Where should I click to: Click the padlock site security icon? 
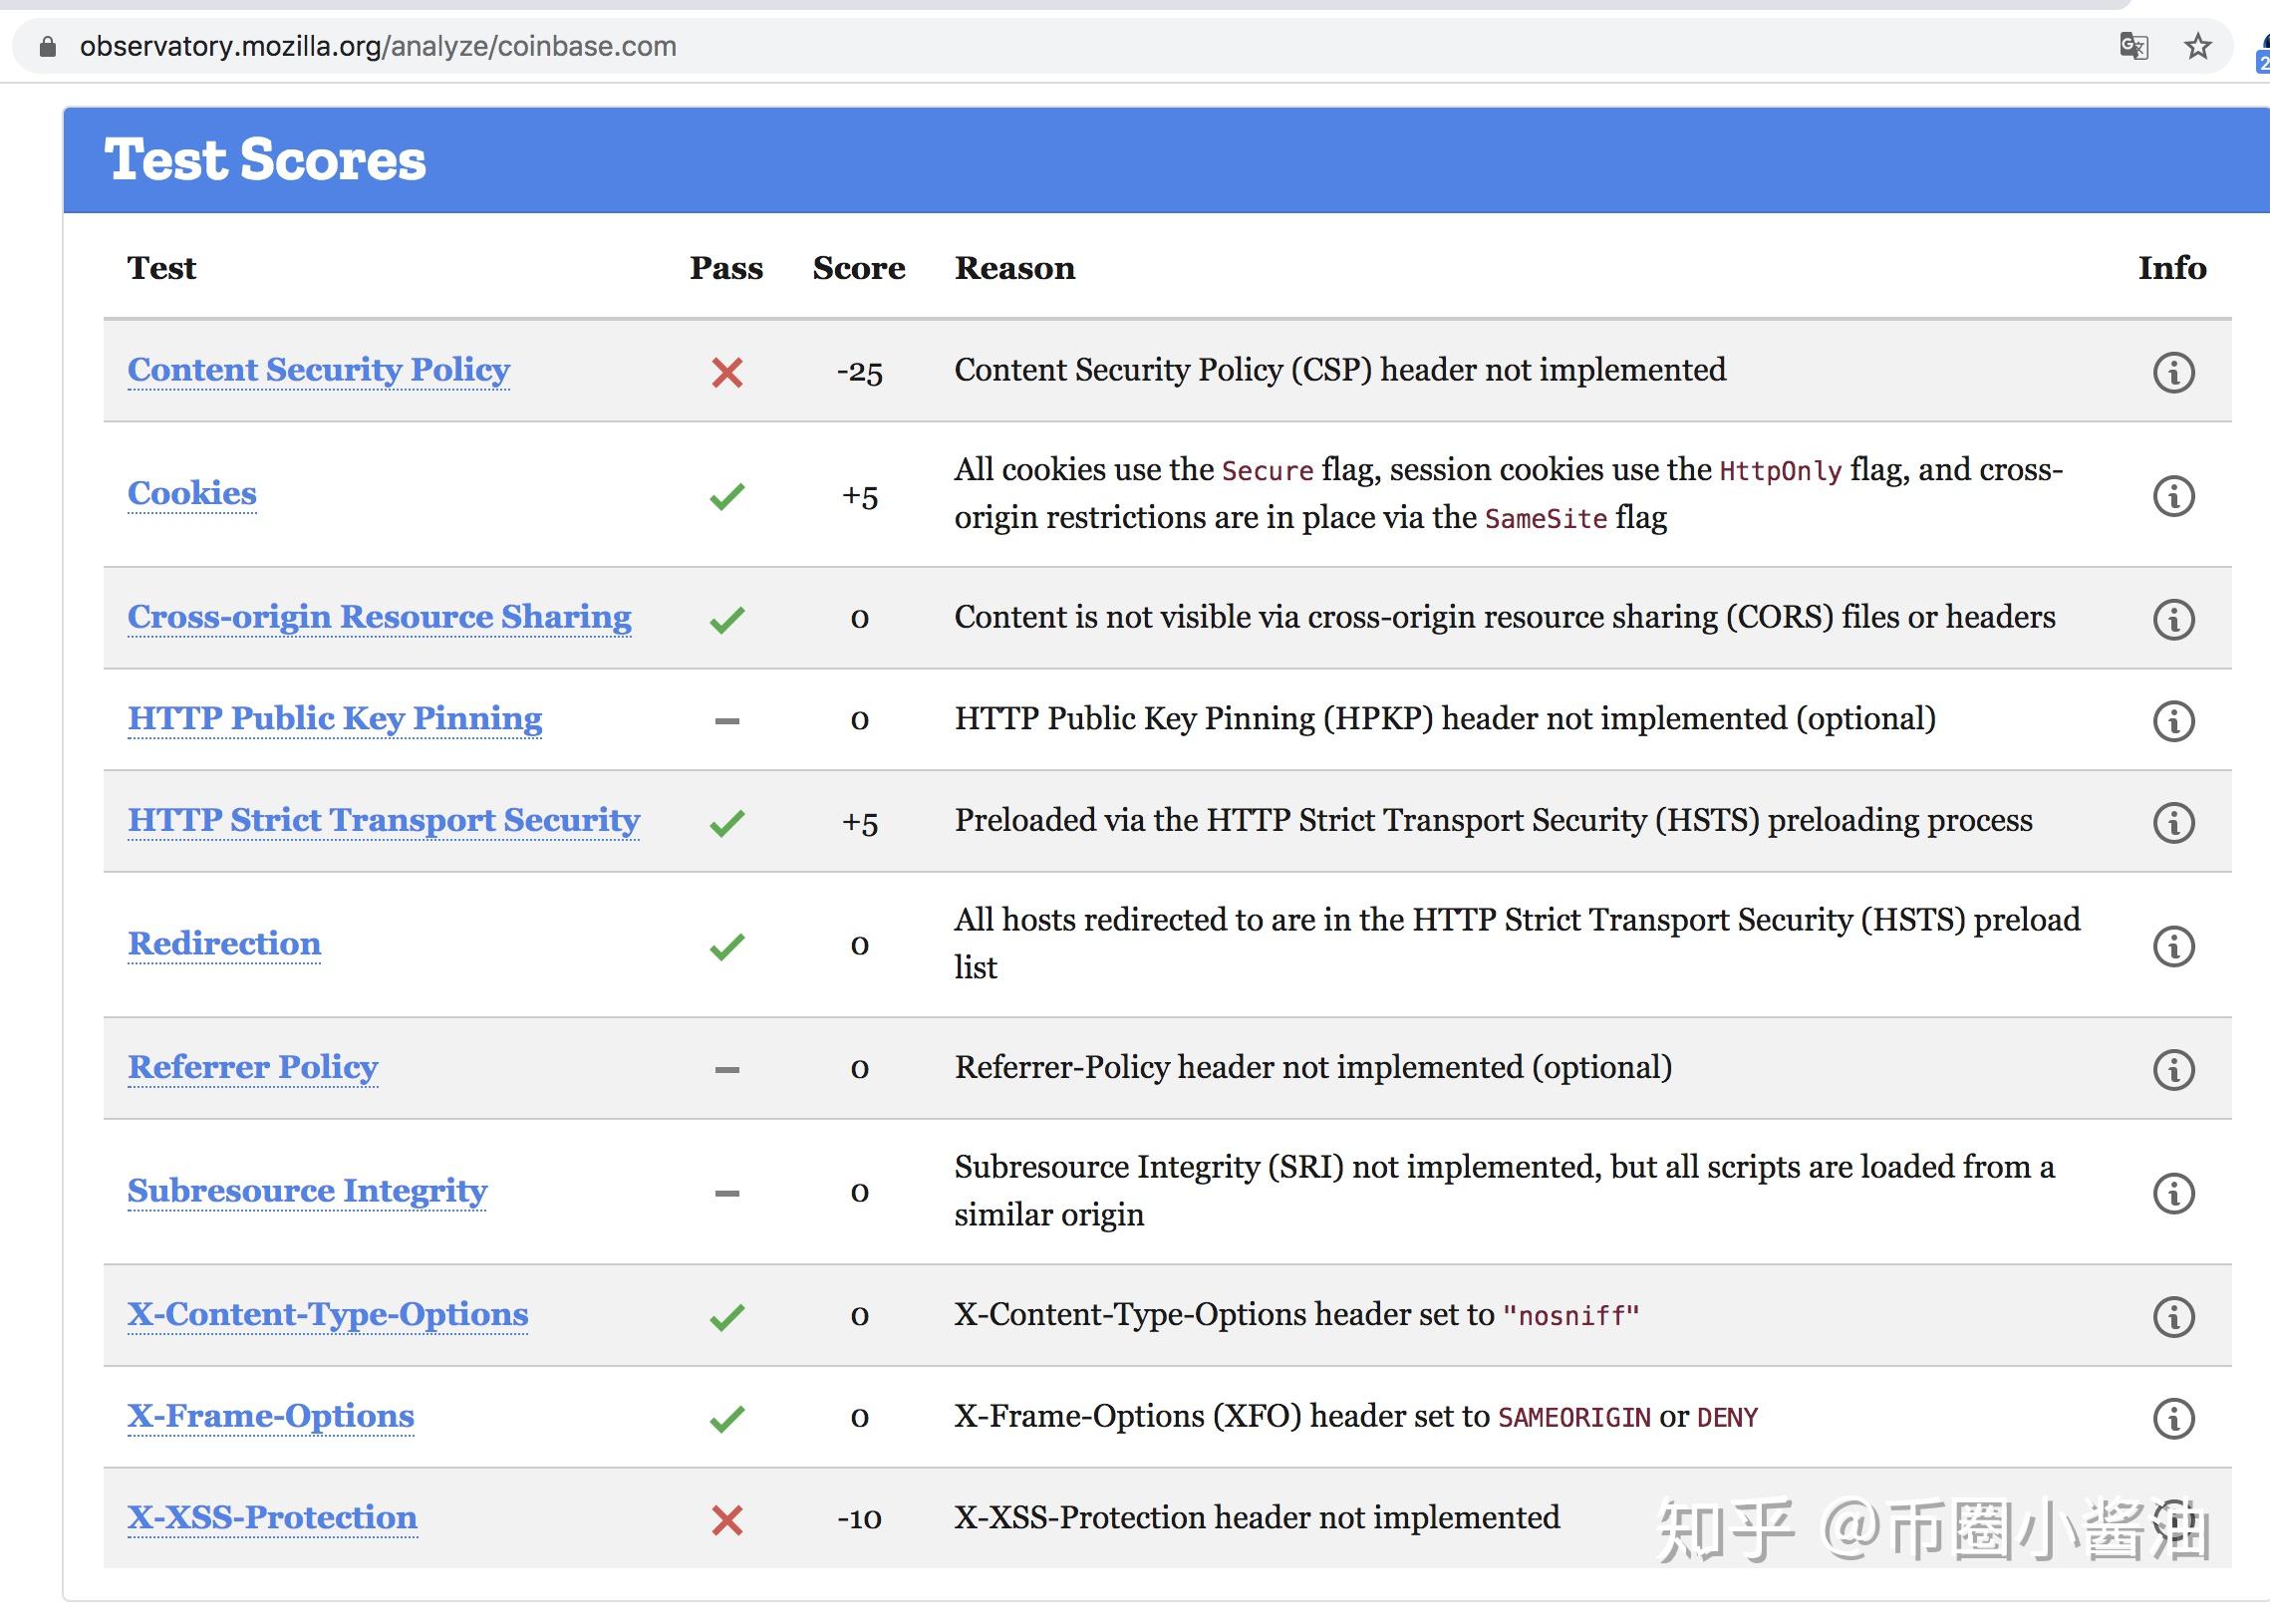click(x=47, y=46)
